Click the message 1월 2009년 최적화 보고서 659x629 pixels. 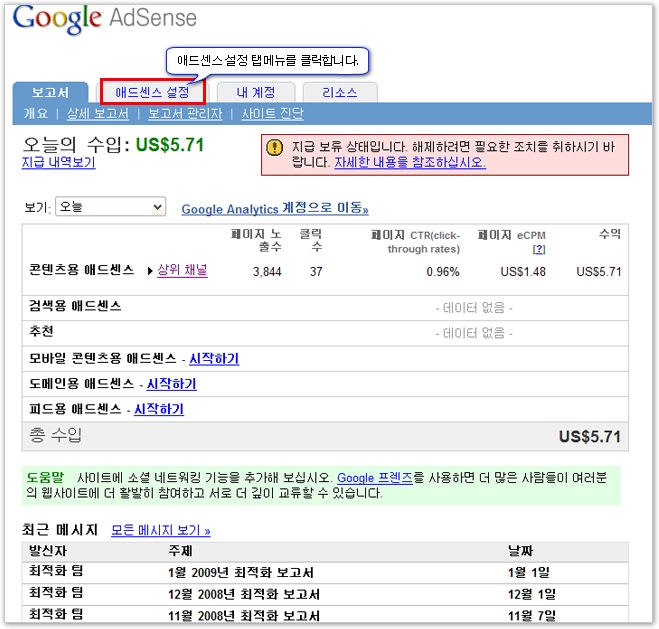pyautogui.click(x=241, y=573)
